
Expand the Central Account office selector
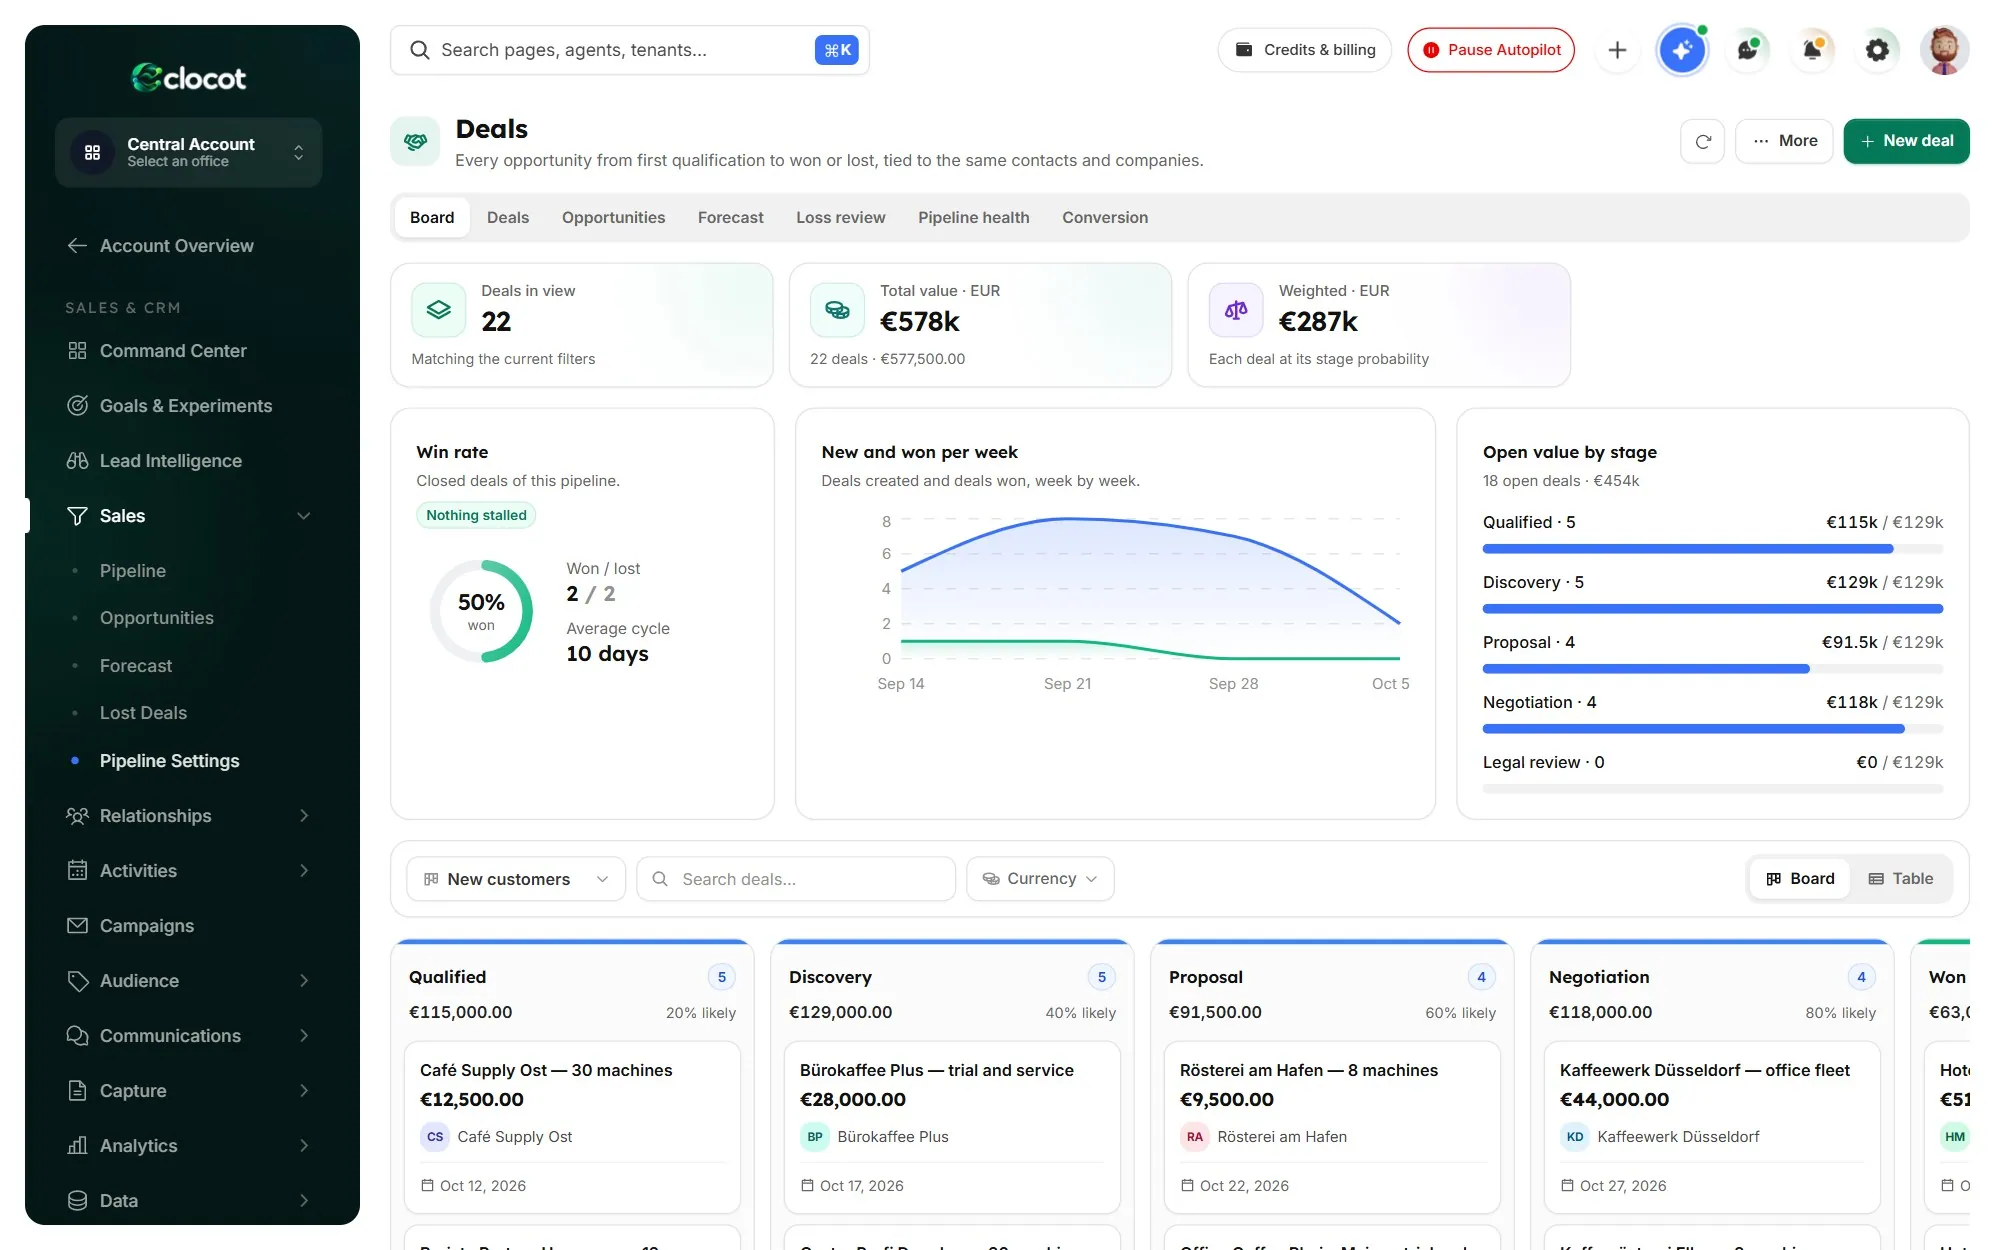[189, 152]
